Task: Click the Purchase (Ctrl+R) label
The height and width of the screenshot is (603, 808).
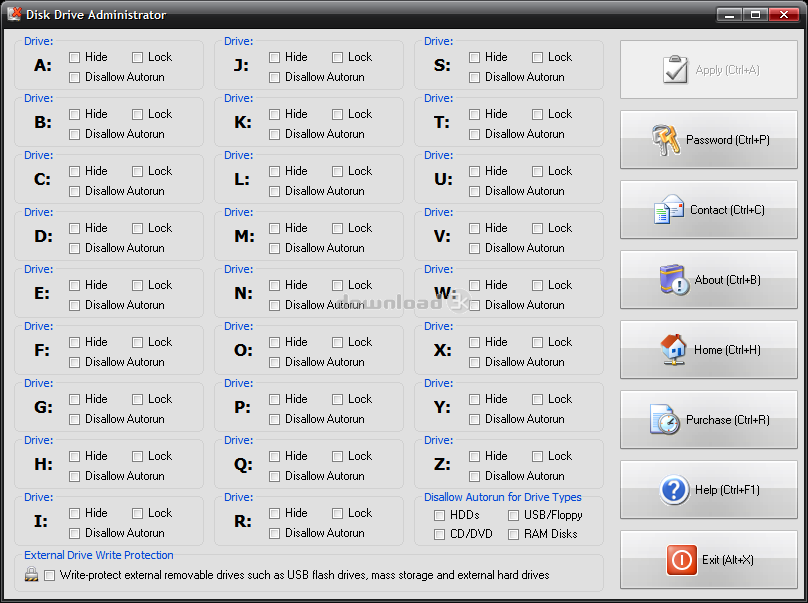Action: (x=728, y=421)
